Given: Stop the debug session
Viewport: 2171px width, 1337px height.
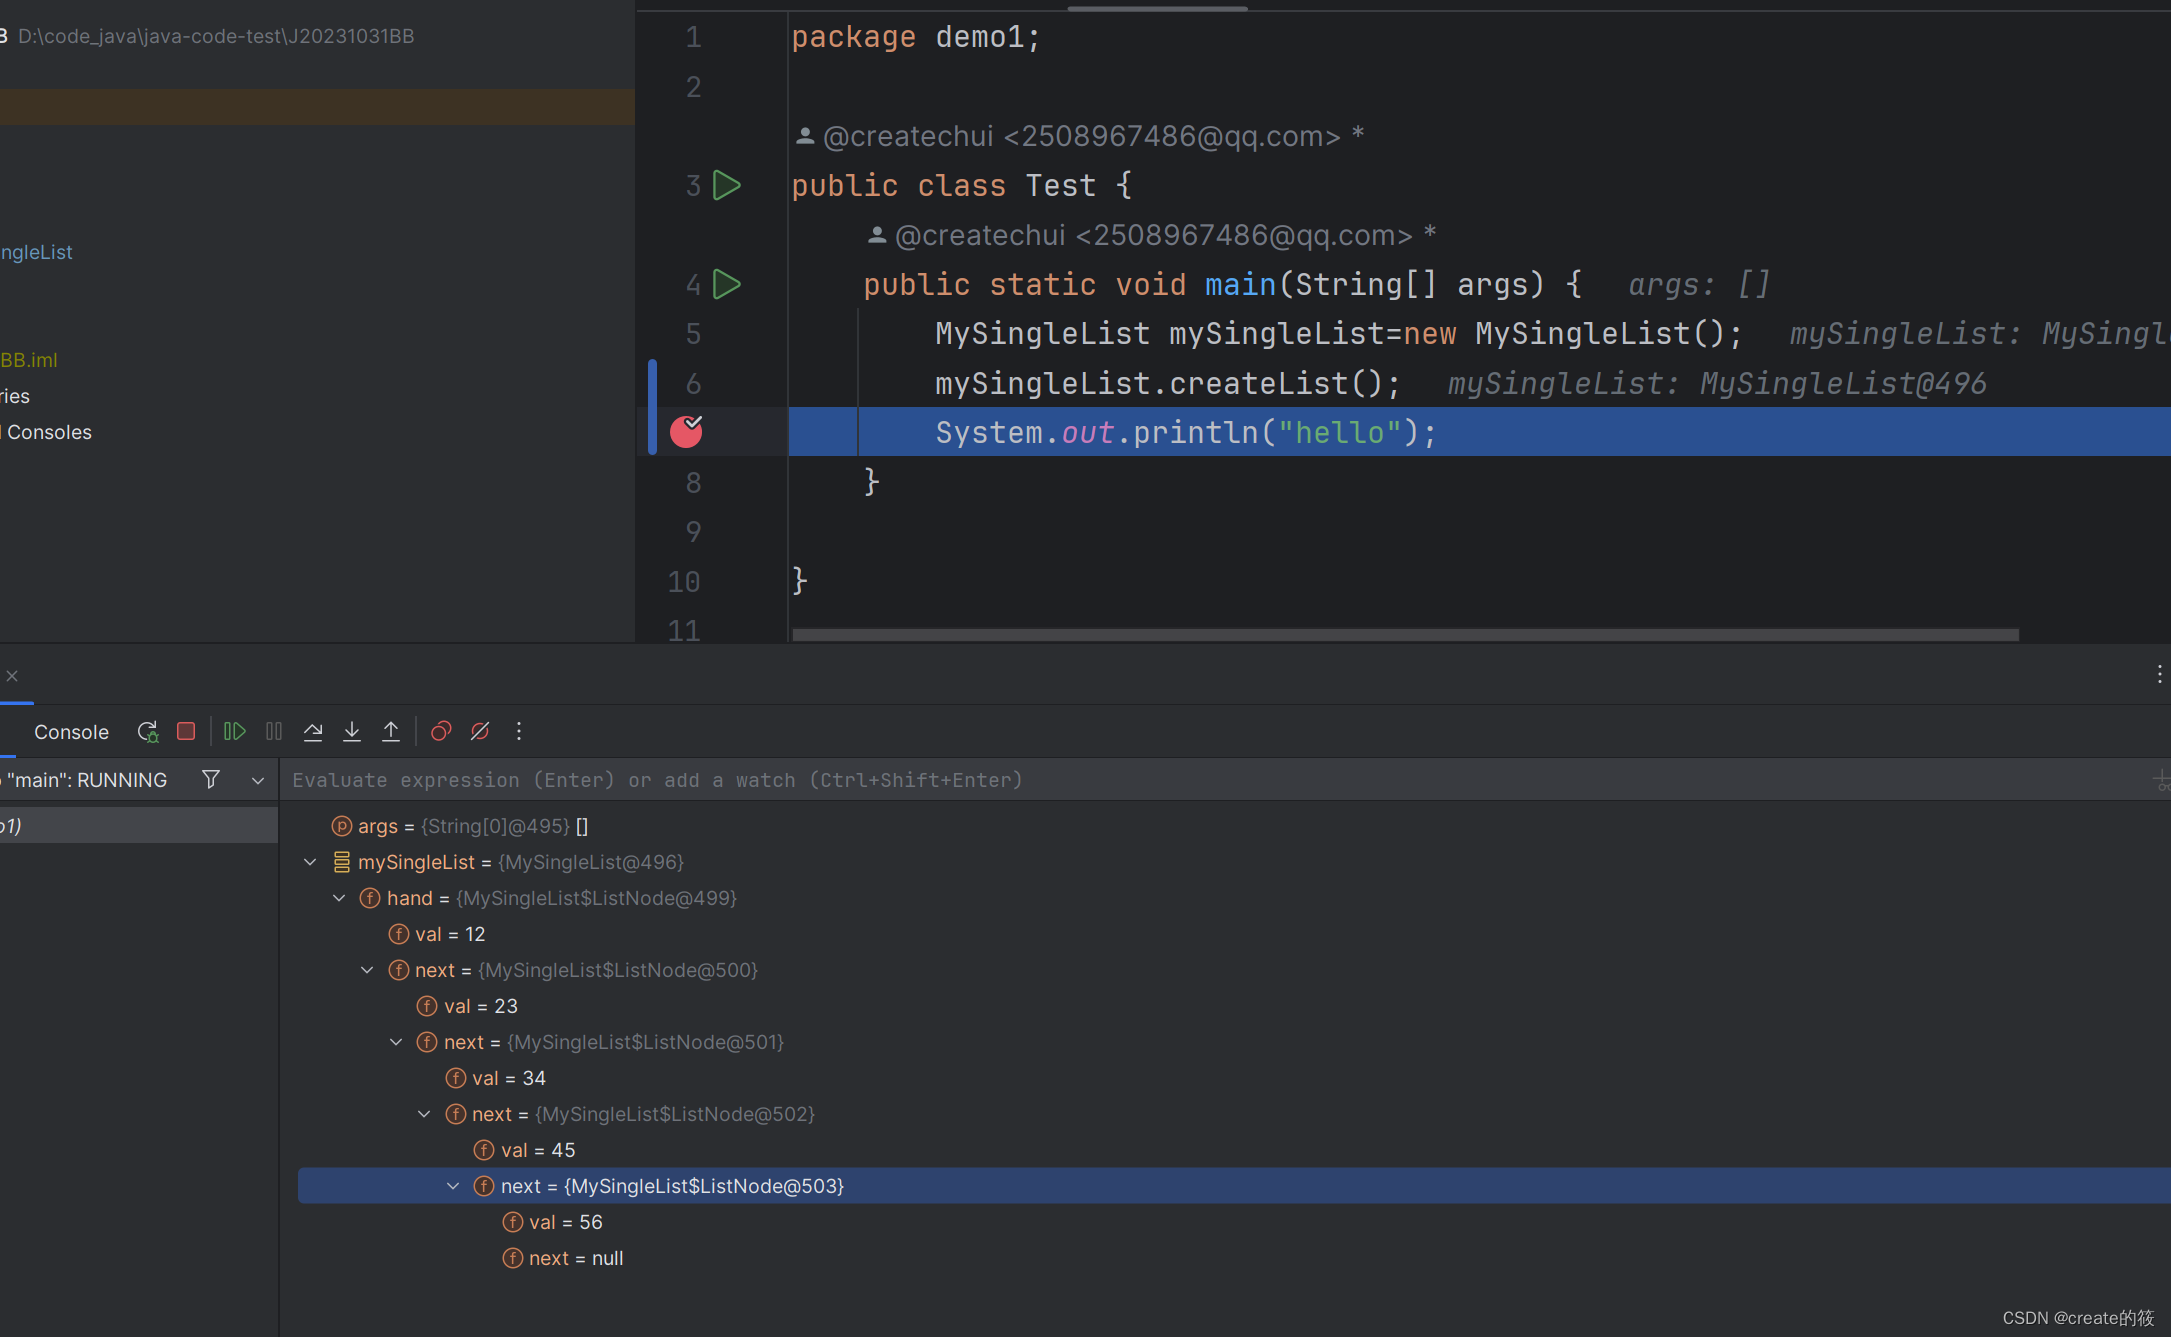Looking at the screenshot, I should 186,732.
